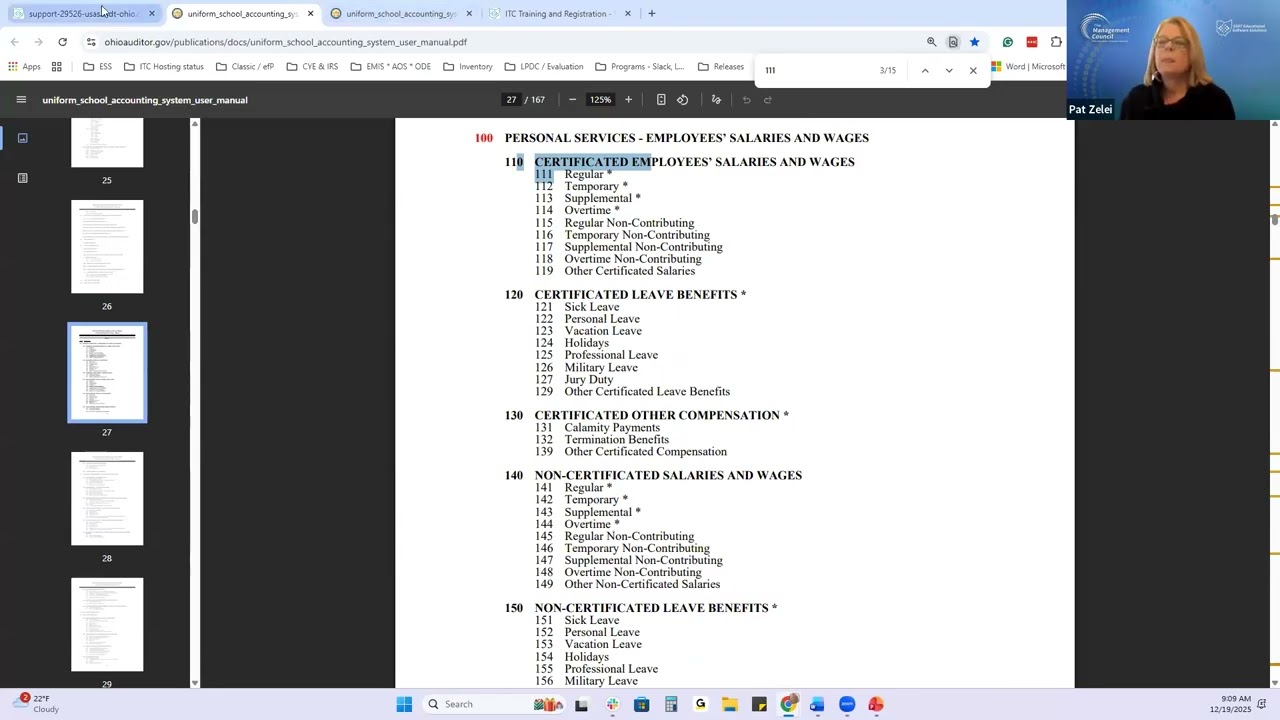Select page 28 thumbnail
1280x720 pixels.
pyautogui.click(x=107, y=499)
